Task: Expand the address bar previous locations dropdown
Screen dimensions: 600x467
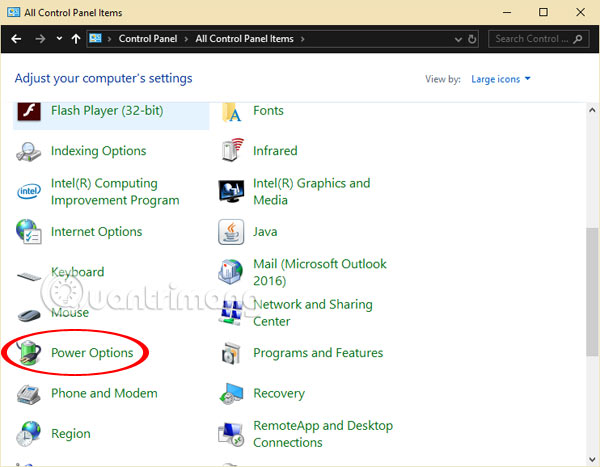Action: 458,39
